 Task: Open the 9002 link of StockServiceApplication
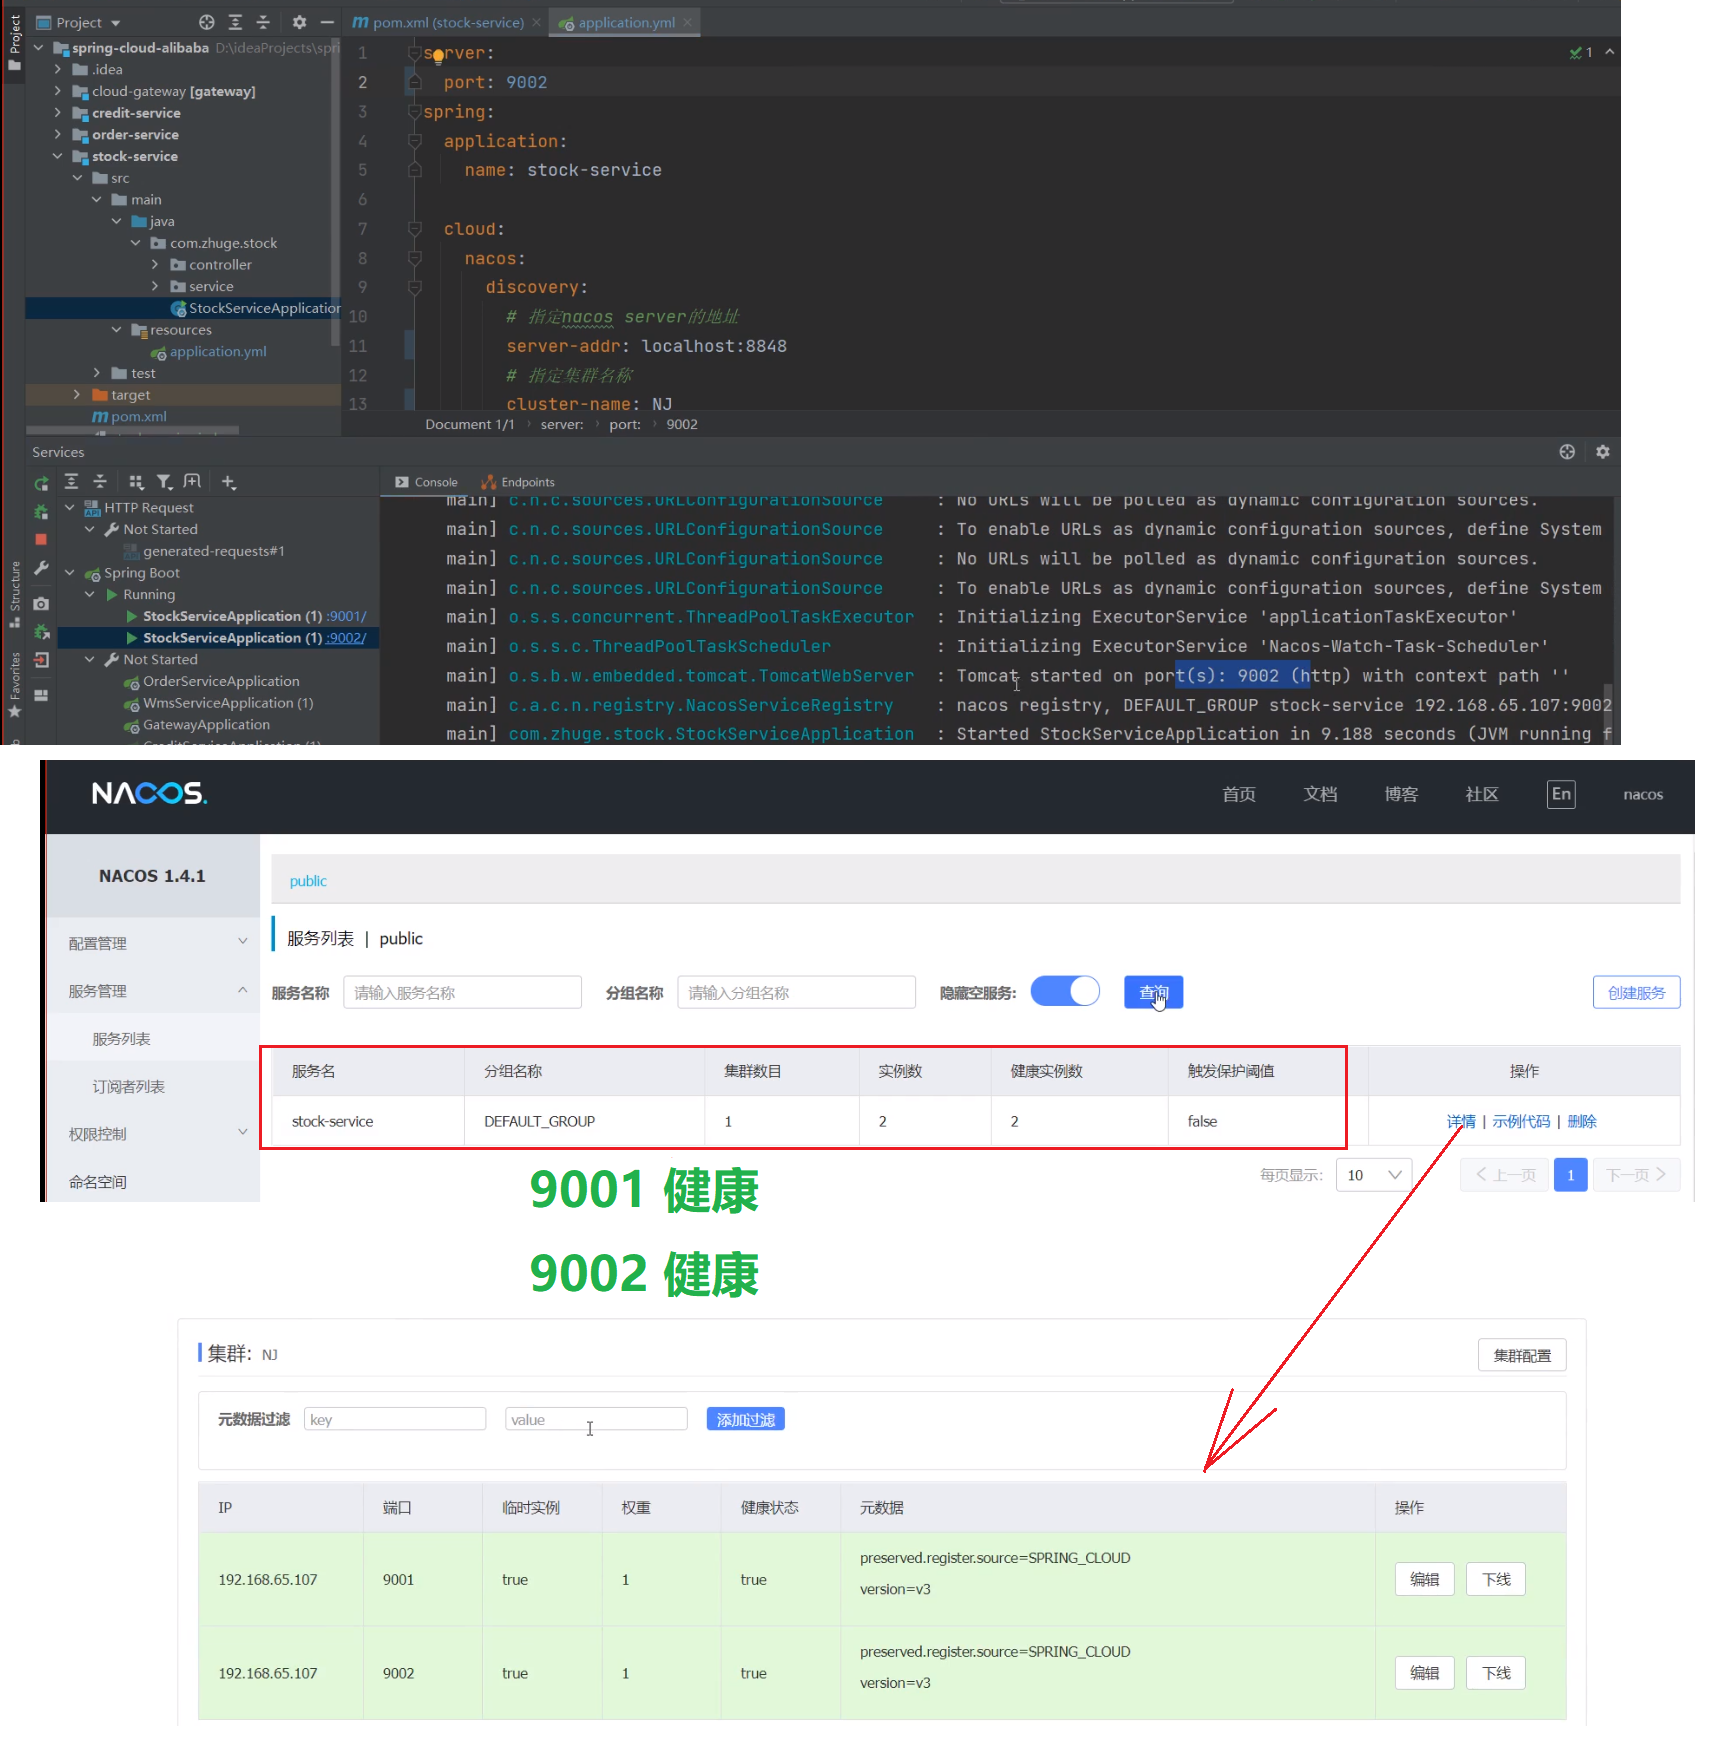[347, 638]
